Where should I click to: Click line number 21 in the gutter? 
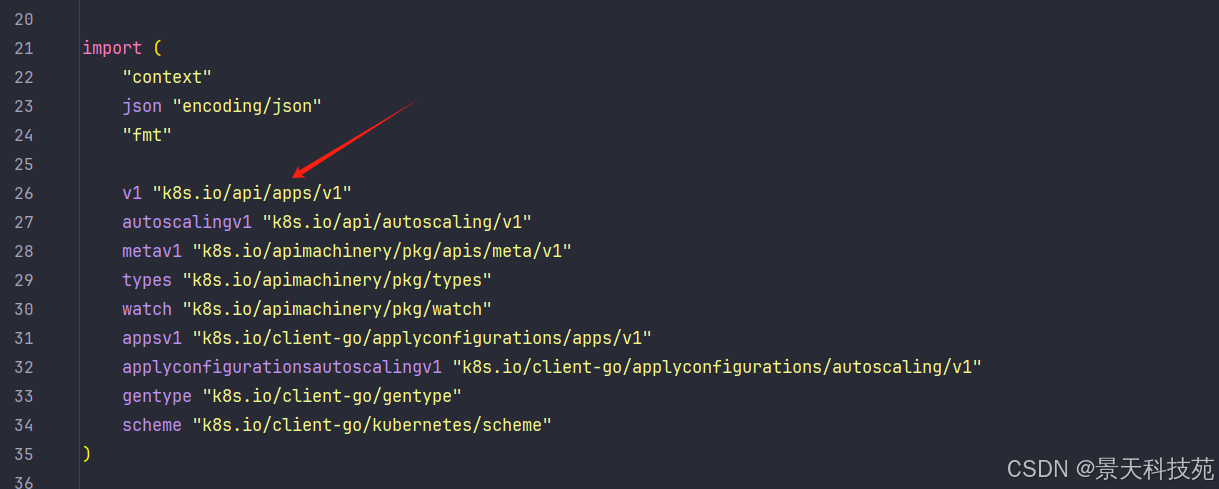click(x=24, y=48)
